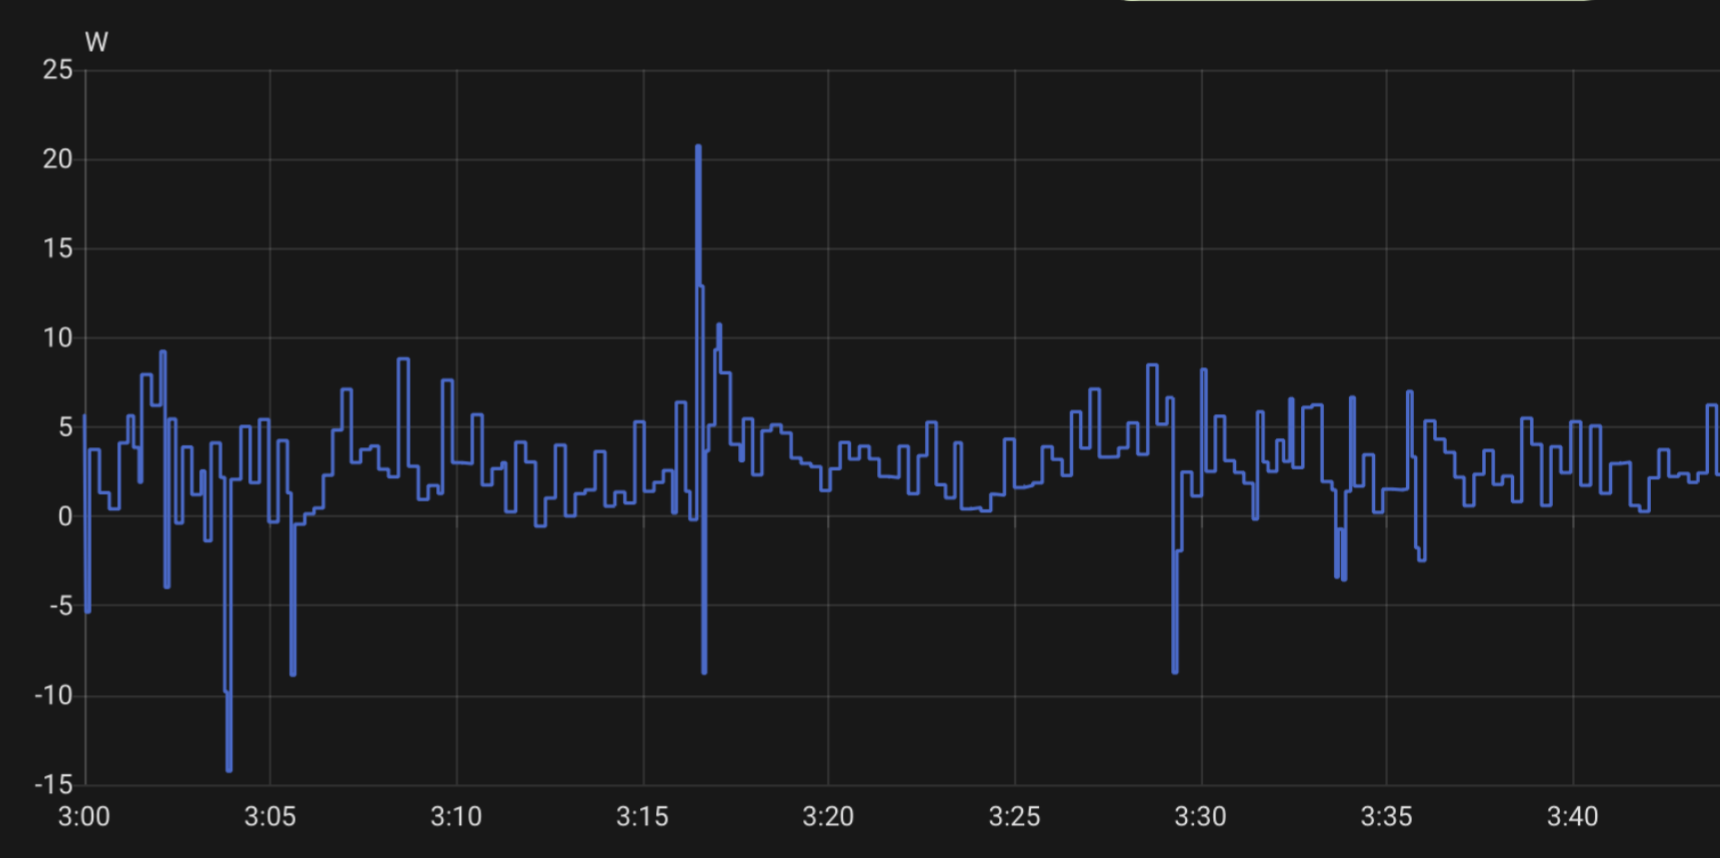Select the 3:15 time axis label
1720x858 pixels.
click(642, 817)
